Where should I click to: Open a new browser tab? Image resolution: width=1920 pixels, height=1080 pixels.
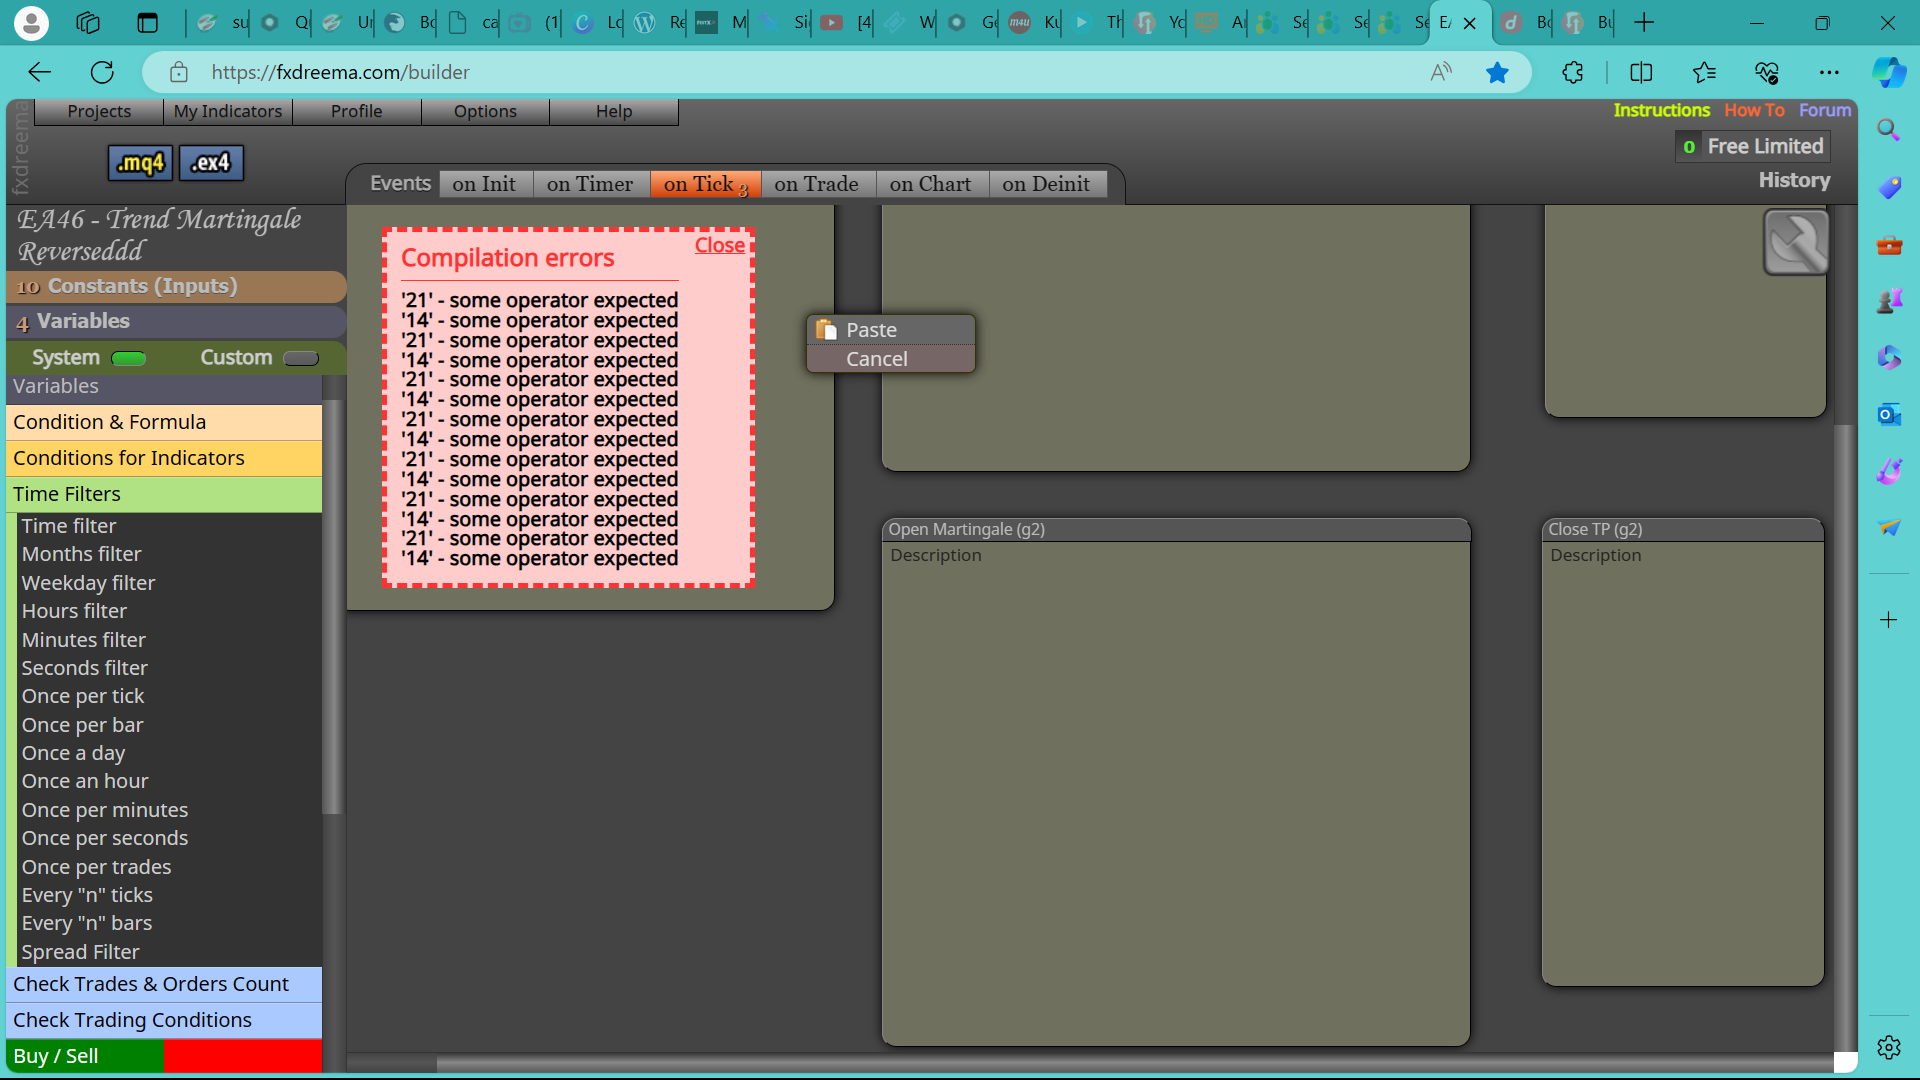point(1644,22)
